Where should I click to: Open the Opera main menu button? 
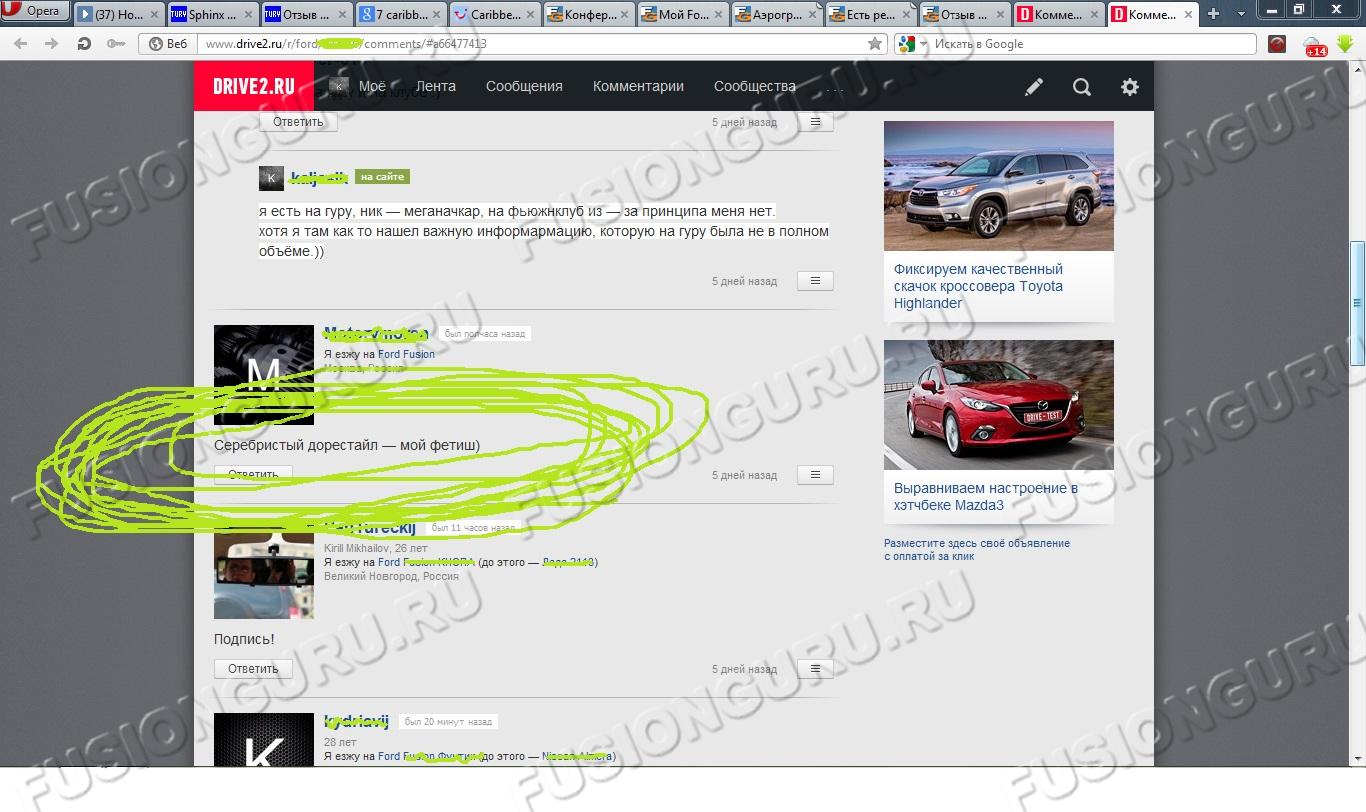[36, 12]
